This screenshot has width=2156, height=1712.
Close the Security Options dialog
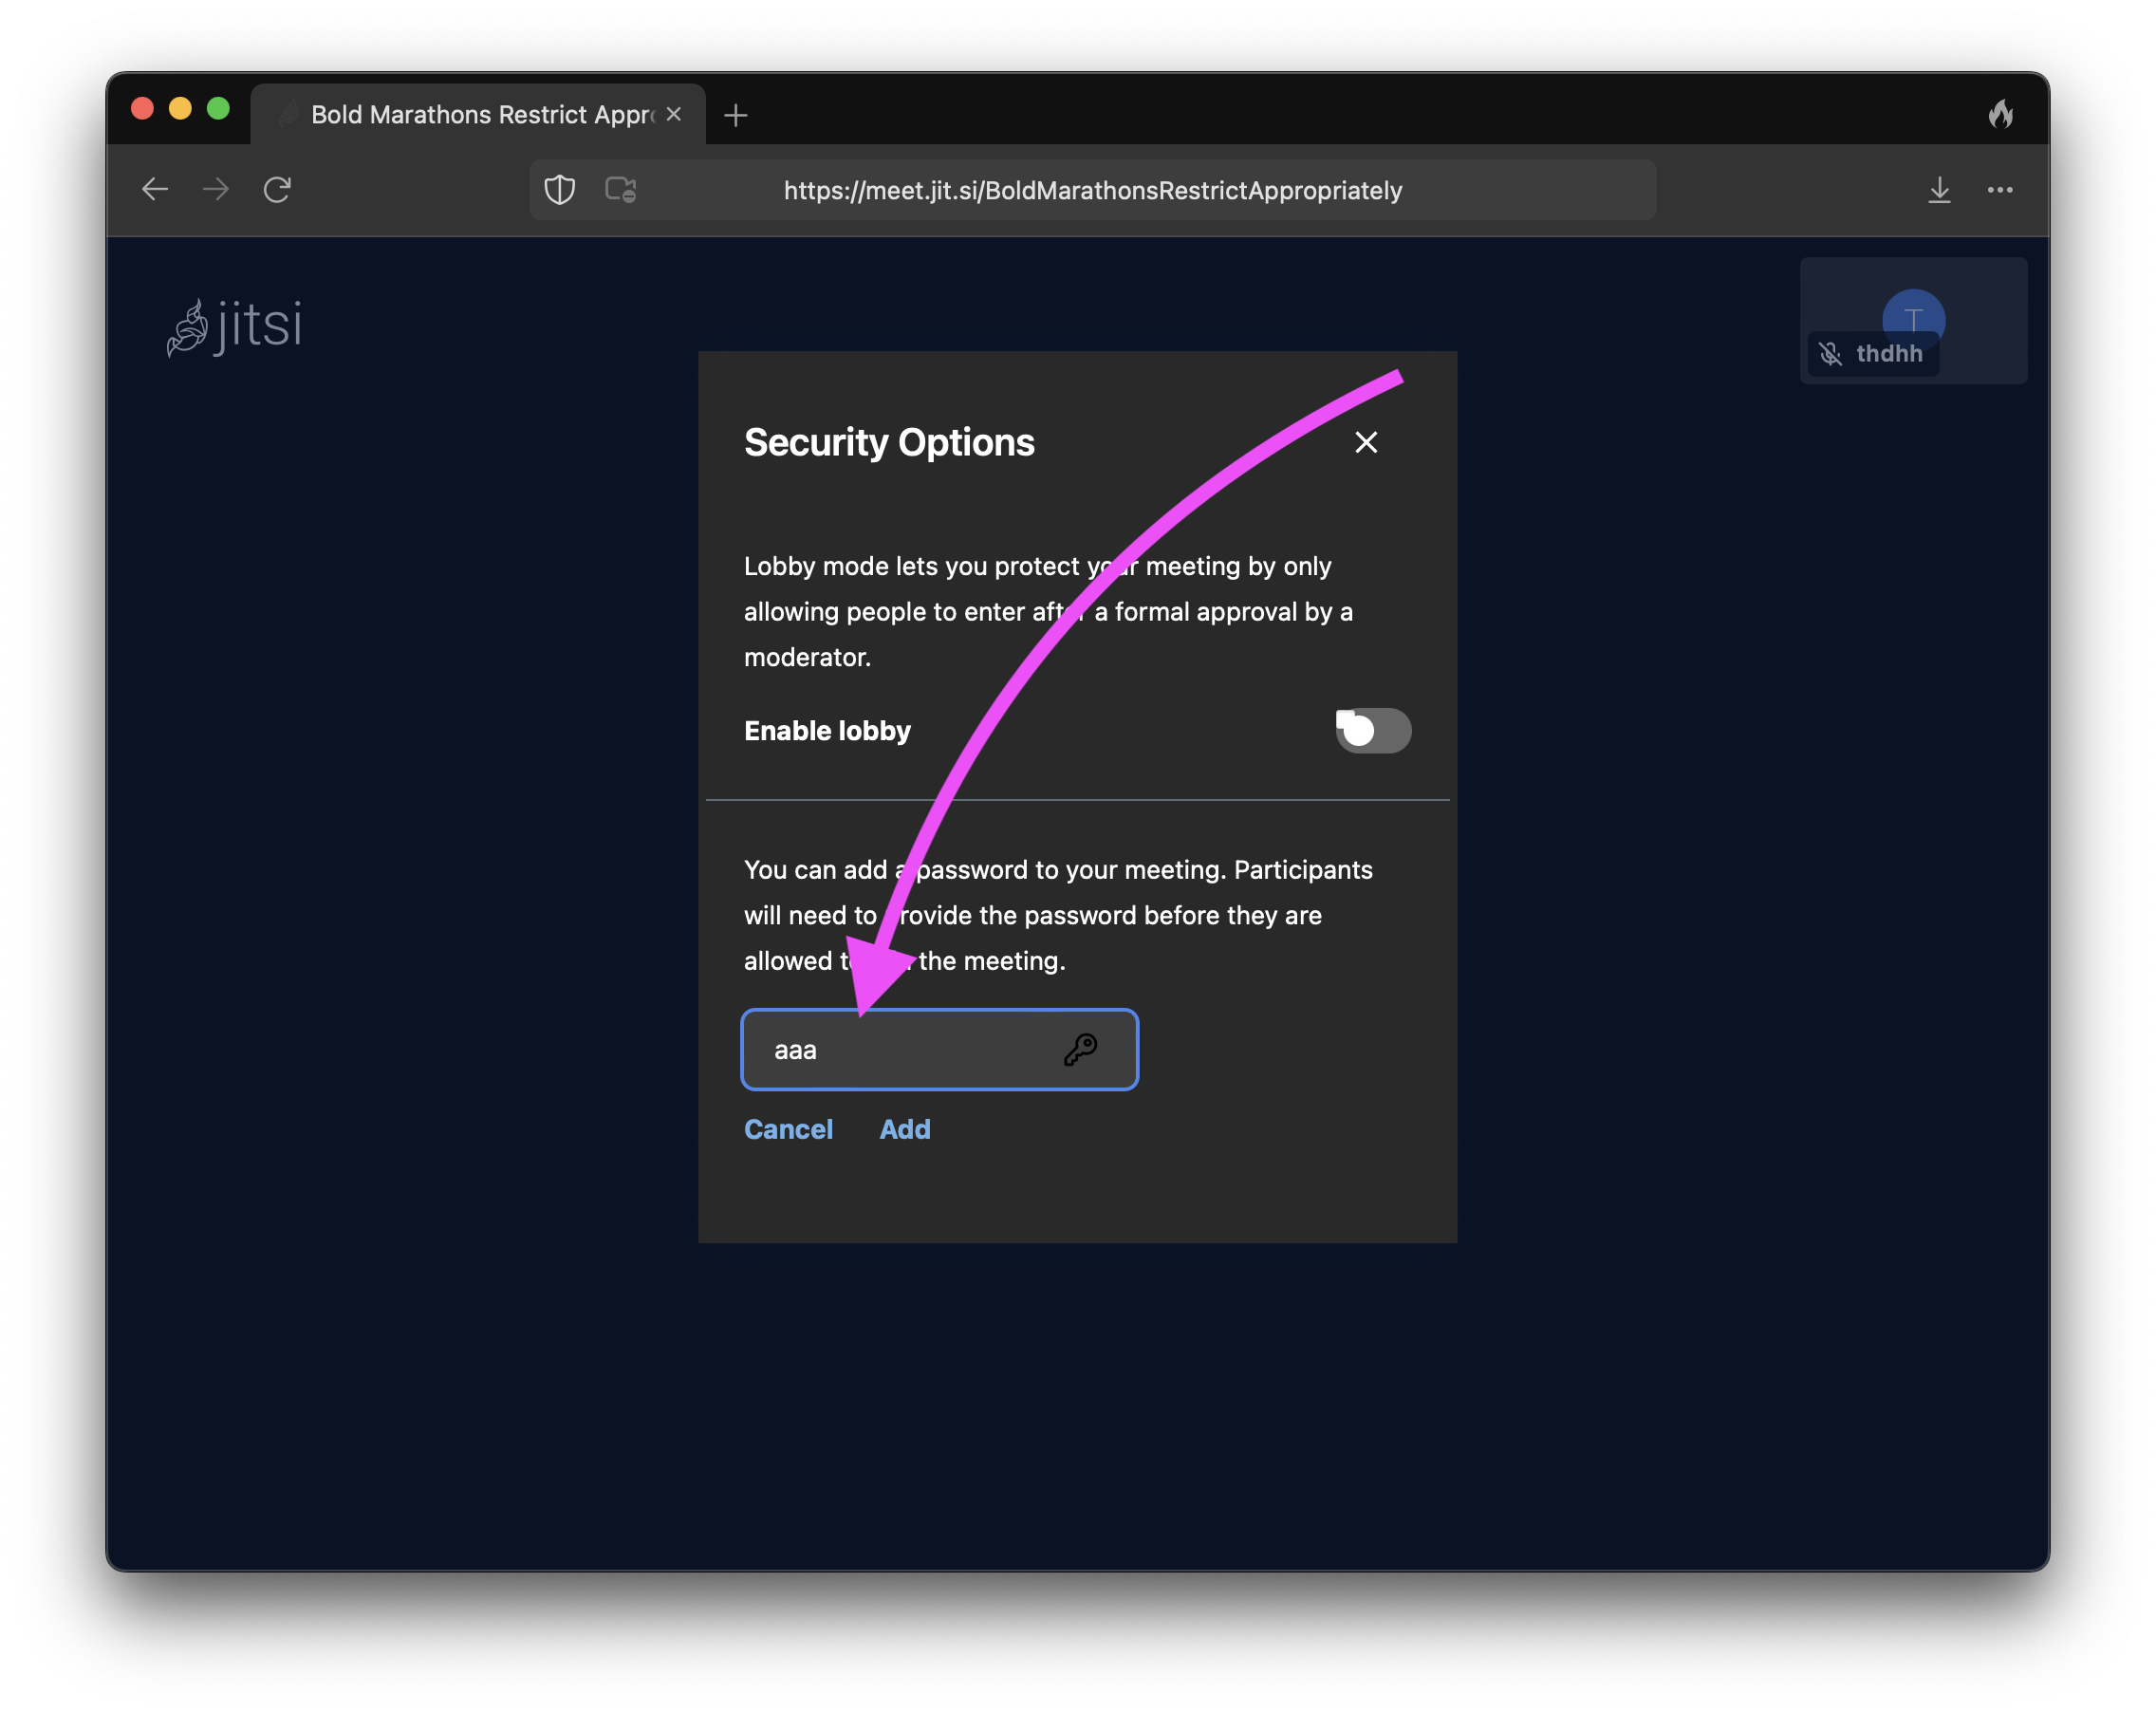tap(1366, 441)
